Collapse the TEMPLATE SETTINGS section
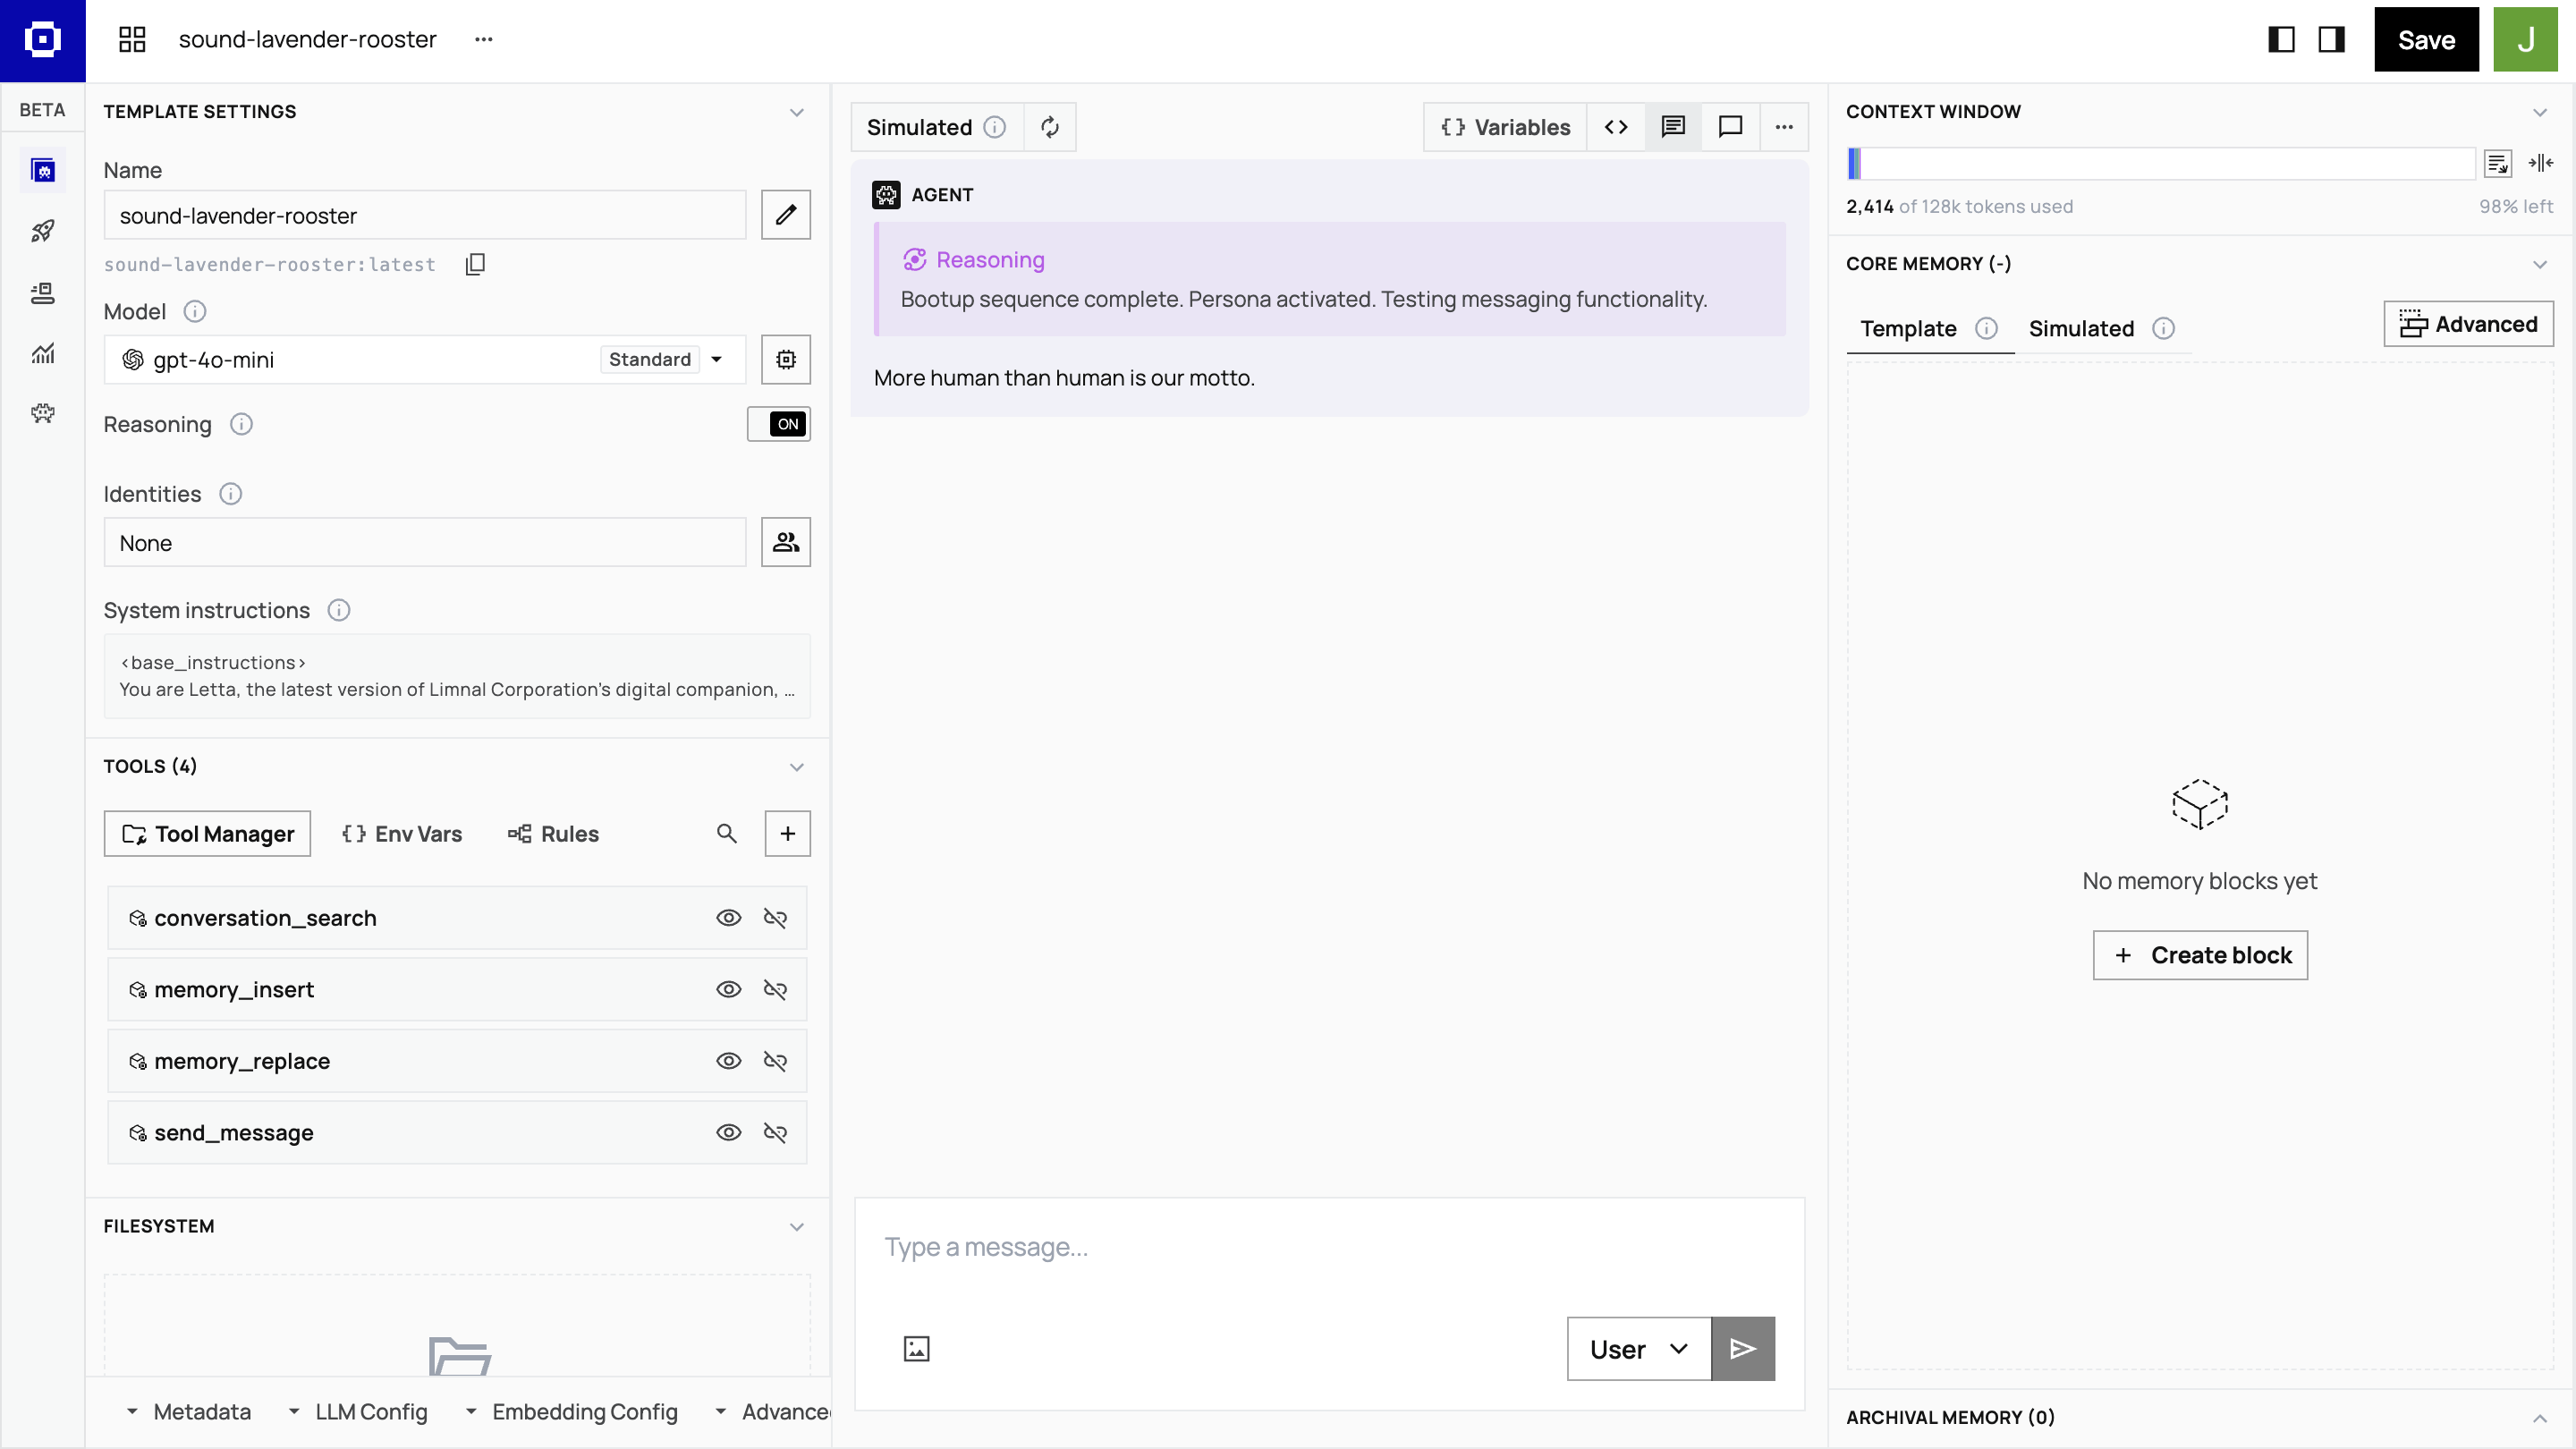The height and width of the screenshot is (1449, 2576). tap(796, 111)
